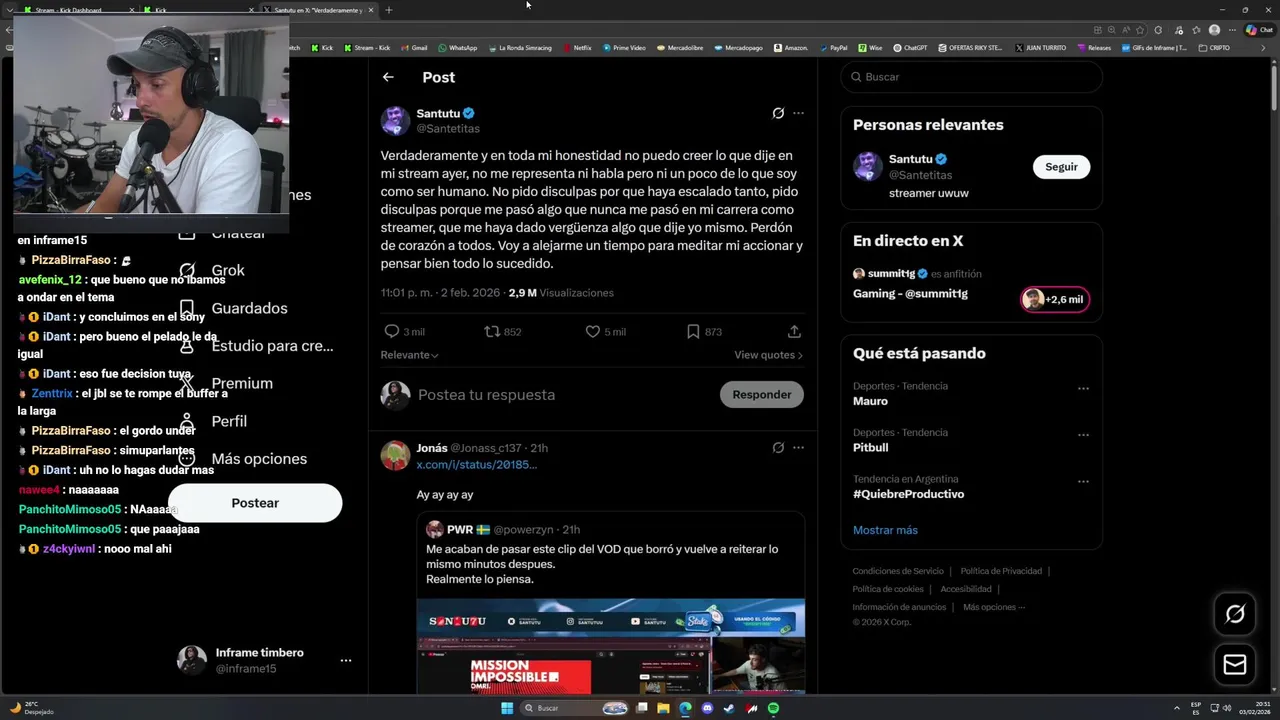The image size is (1280, 720).
Task: Open the Gmail bookmark
Action: pyautogui.click(x=414, y=48)
